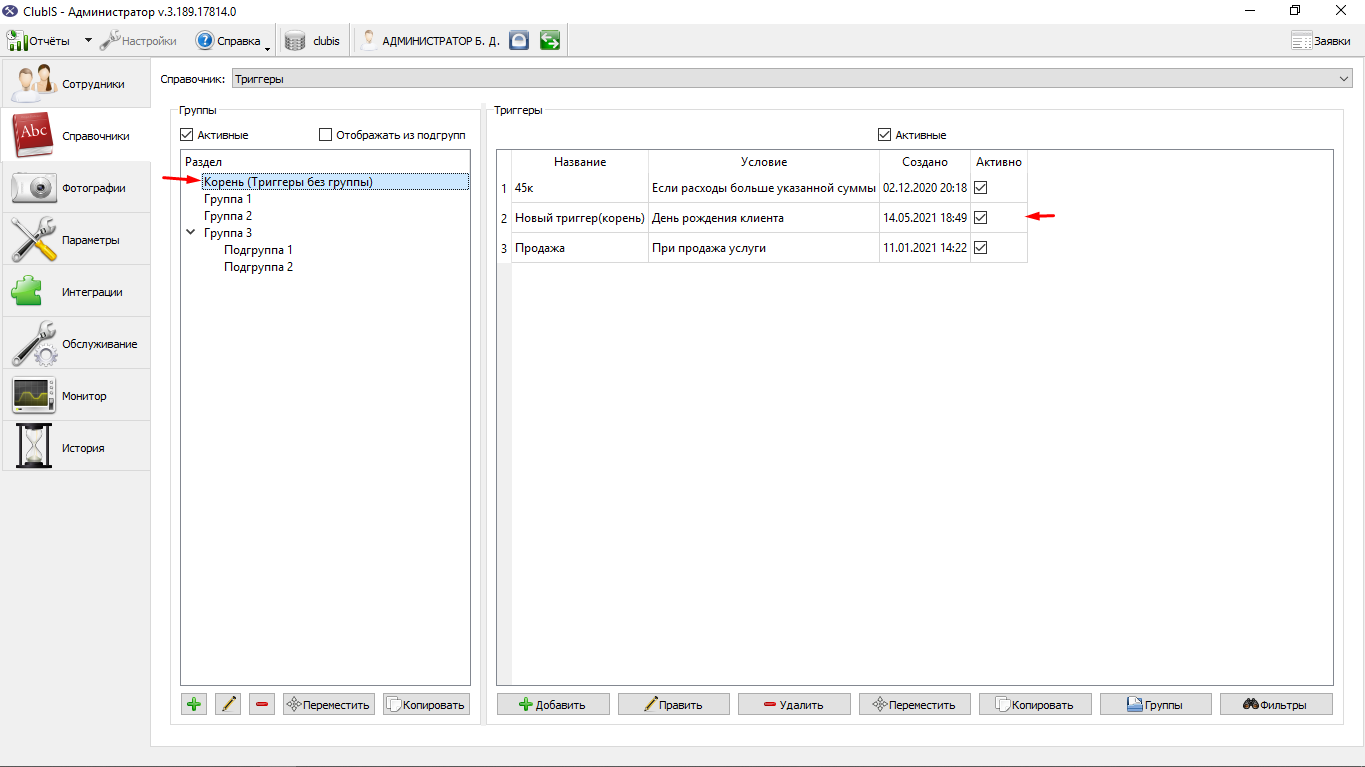Open the Фотографии section
The image size is (1365, 767).
pyautogui.click(x=76, y=188)
